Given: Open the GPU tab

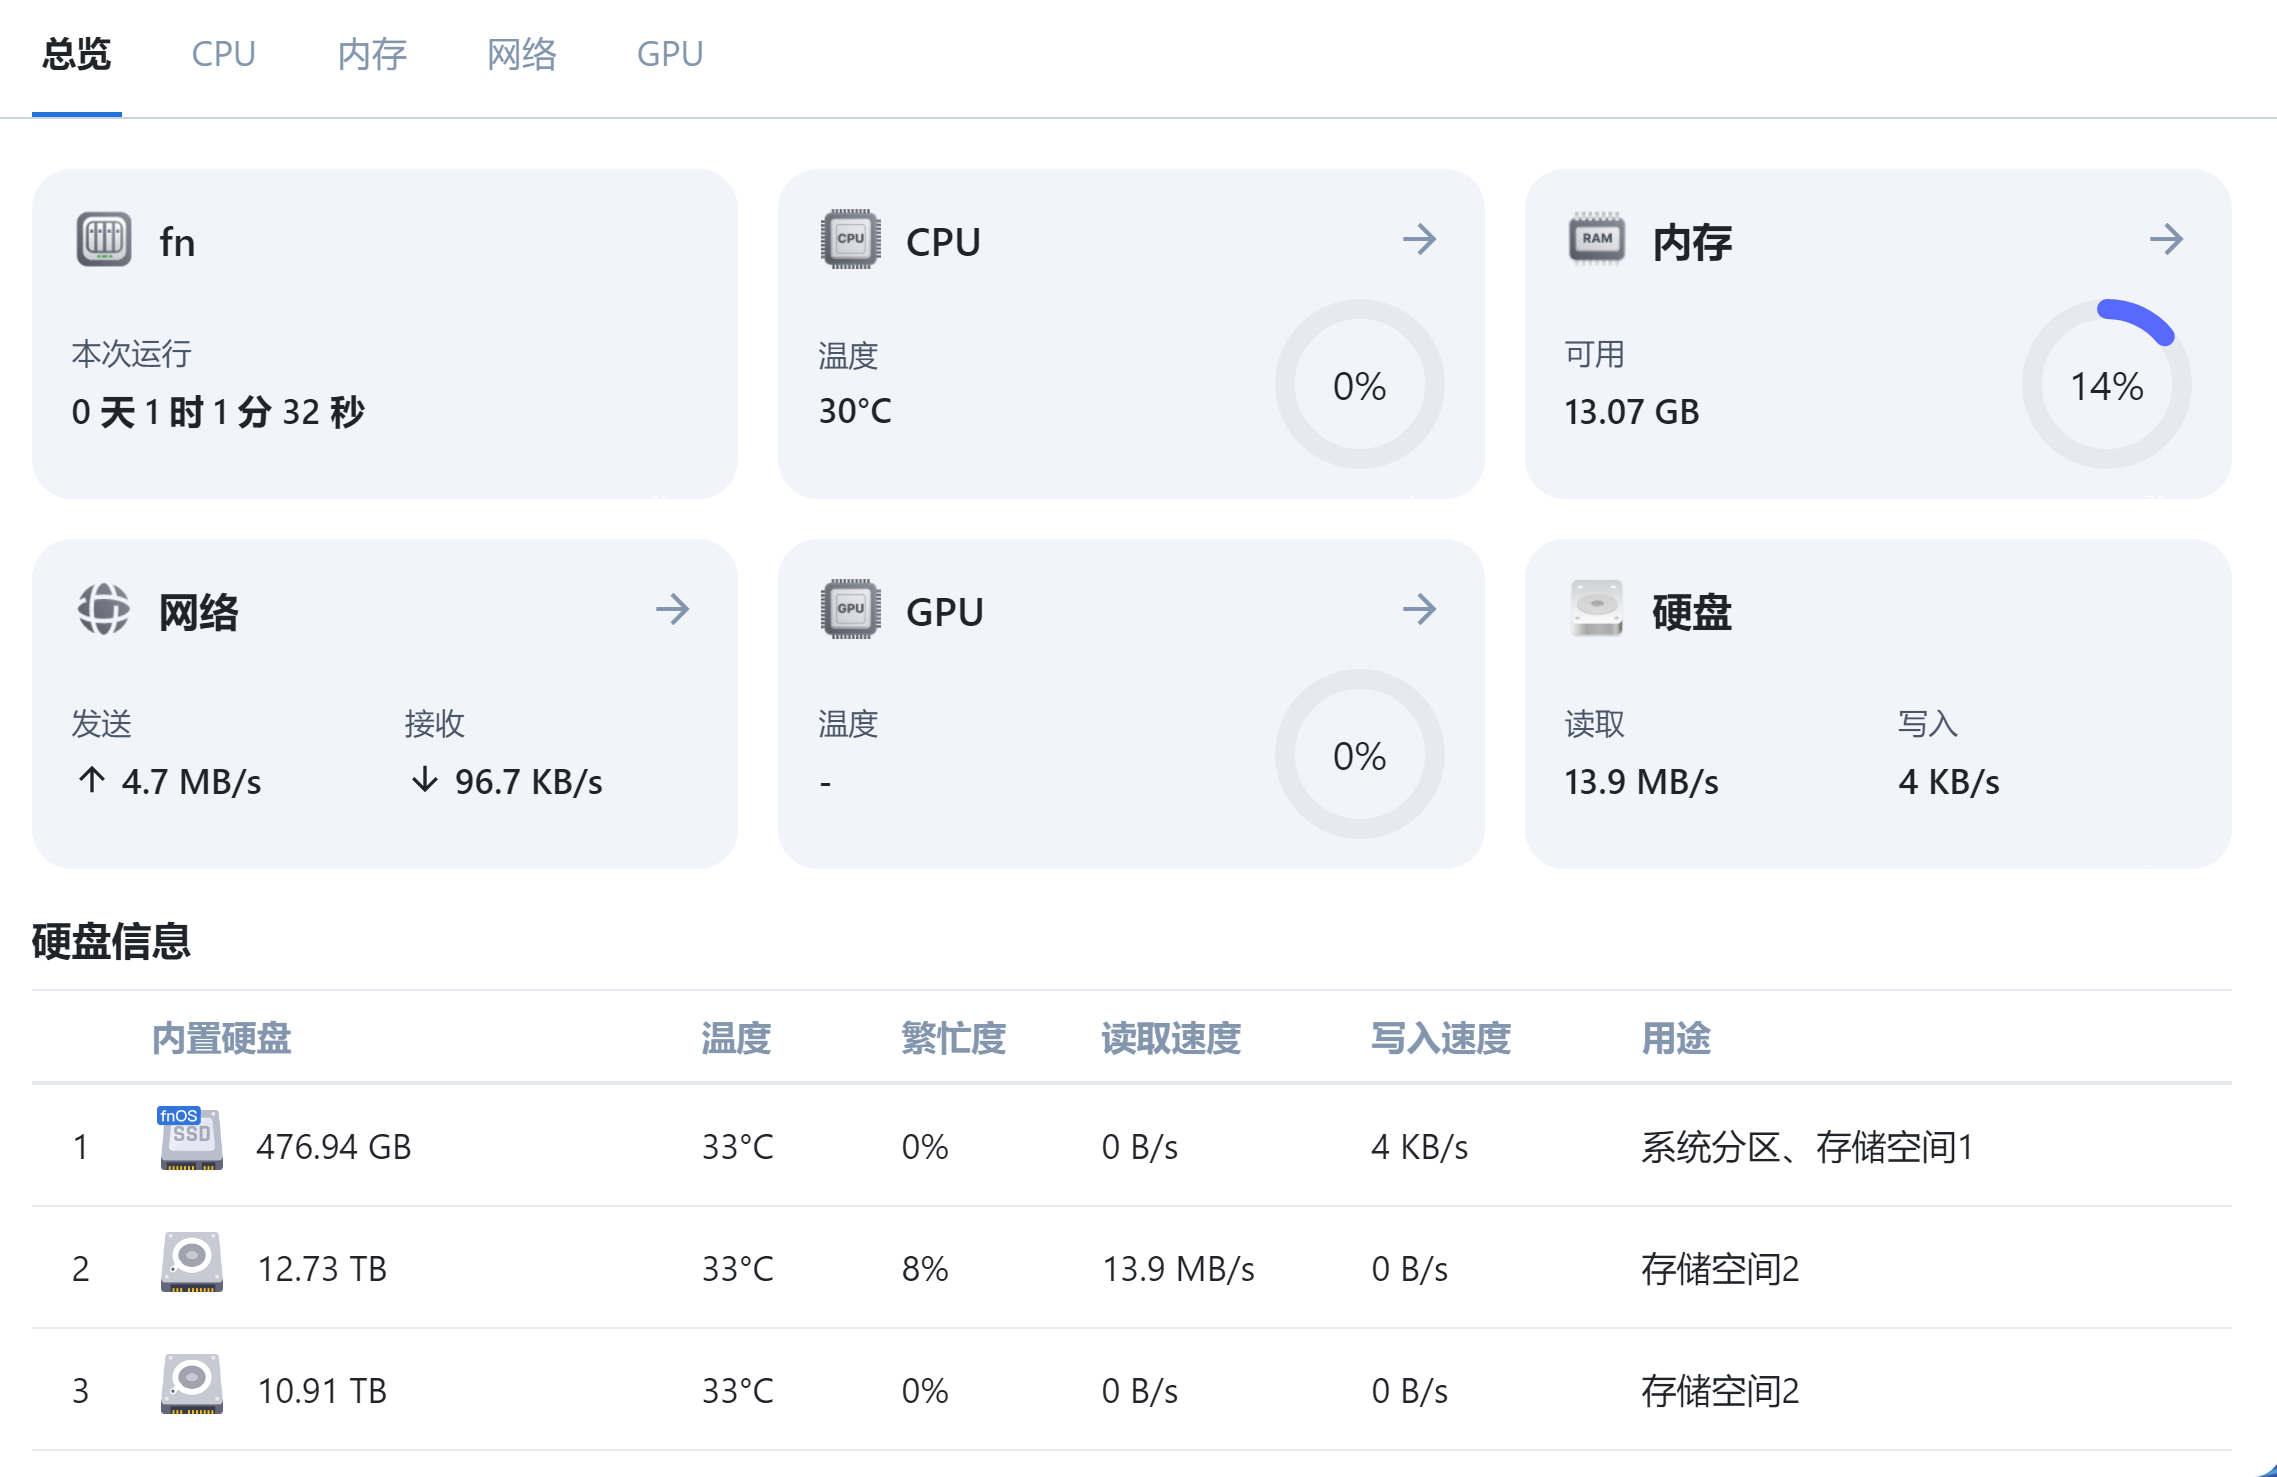Looking at the screenshot, I should coord(670,54).
